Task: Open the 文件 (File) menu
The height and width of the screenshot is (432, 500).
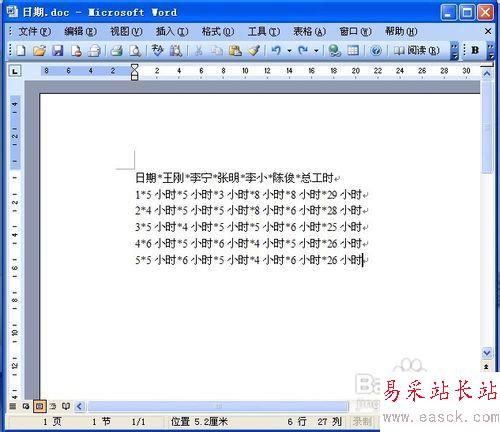Action: 34,31
